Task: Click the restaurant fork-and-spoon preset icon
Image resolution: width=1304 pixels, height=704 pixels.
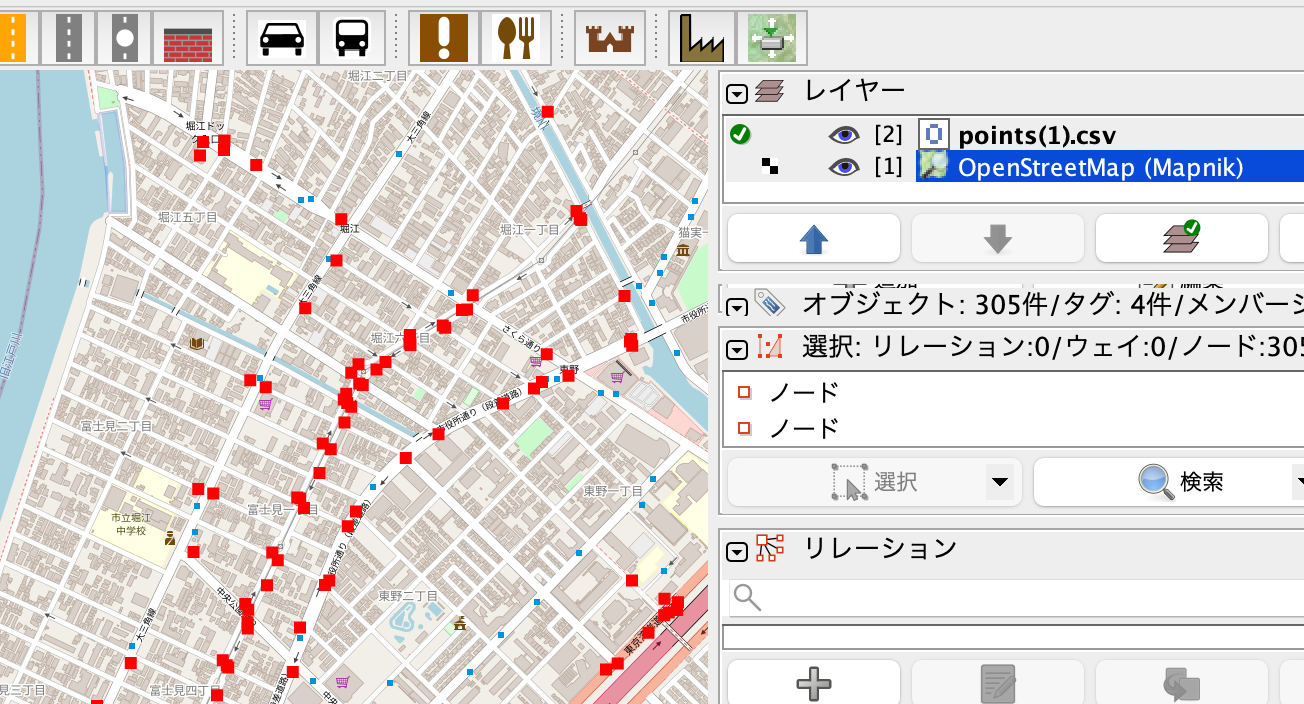Action: point(516,37)
